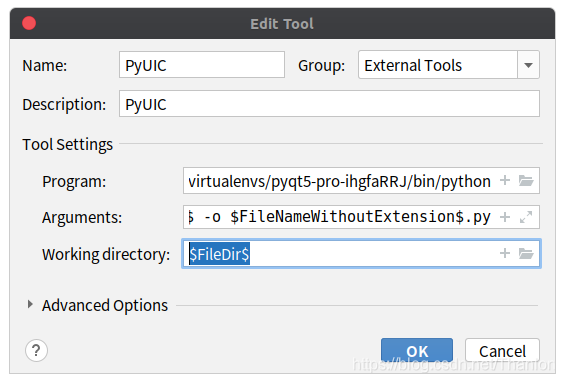The height and width of the screenshot is (383, 565).
Task: Expand Advanced Options section
Action: 30,305
